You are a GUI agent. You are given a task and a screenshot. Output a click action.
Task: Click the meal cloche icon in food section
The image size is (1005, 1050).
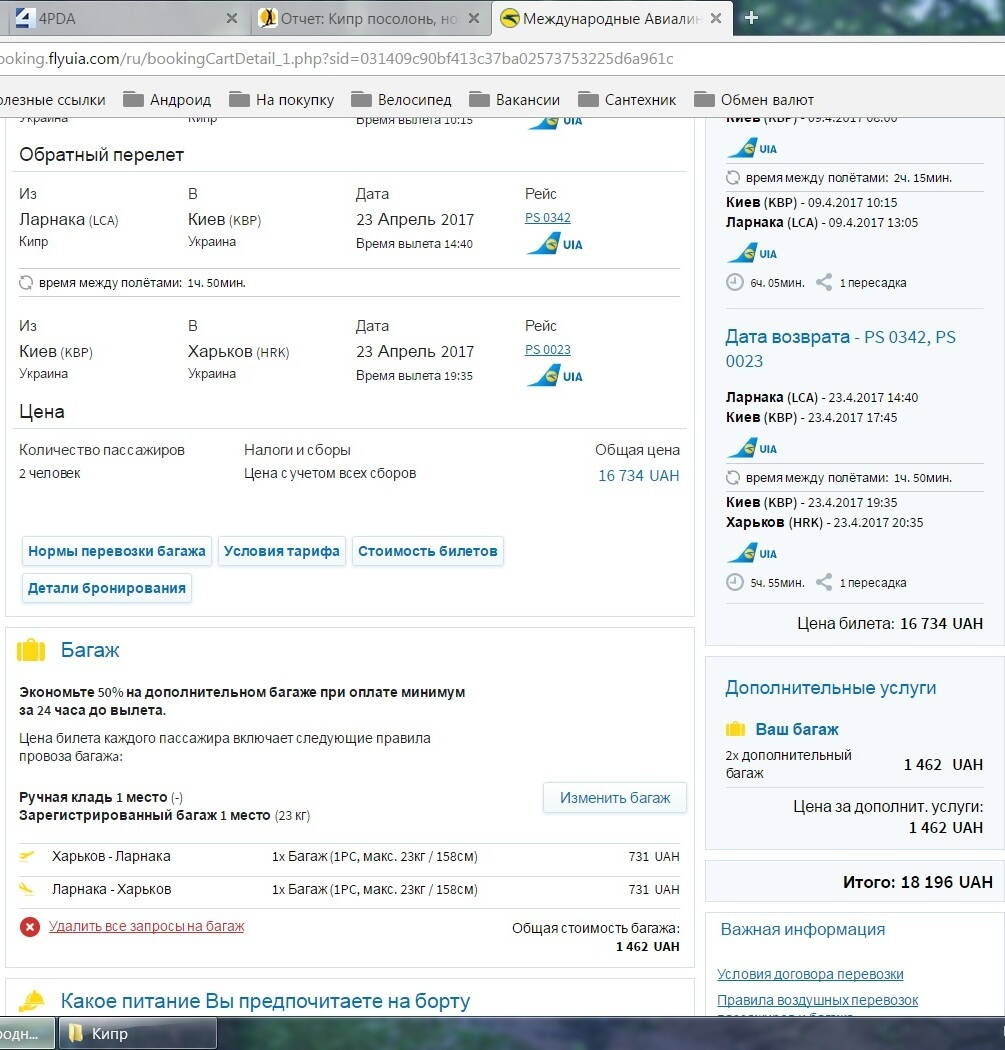pos(32,1001)
